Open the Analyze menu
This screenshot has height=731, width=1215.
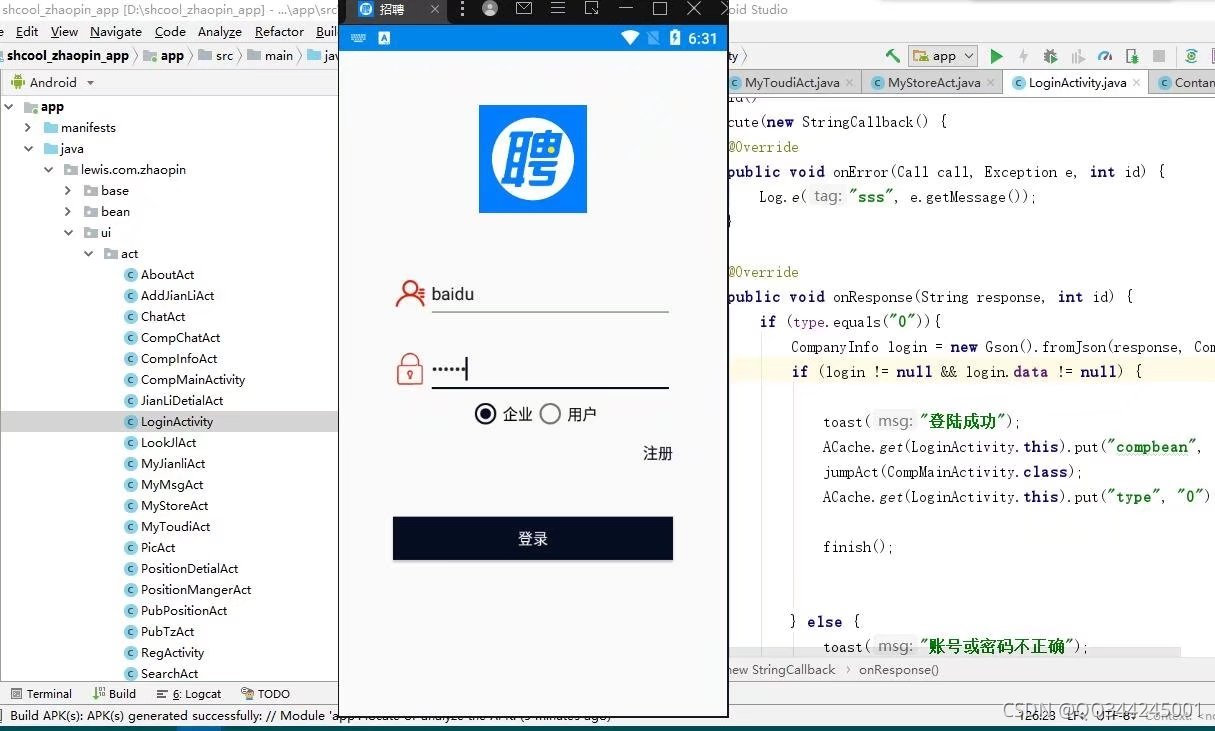pyautogui.click(x=220, y=32)
